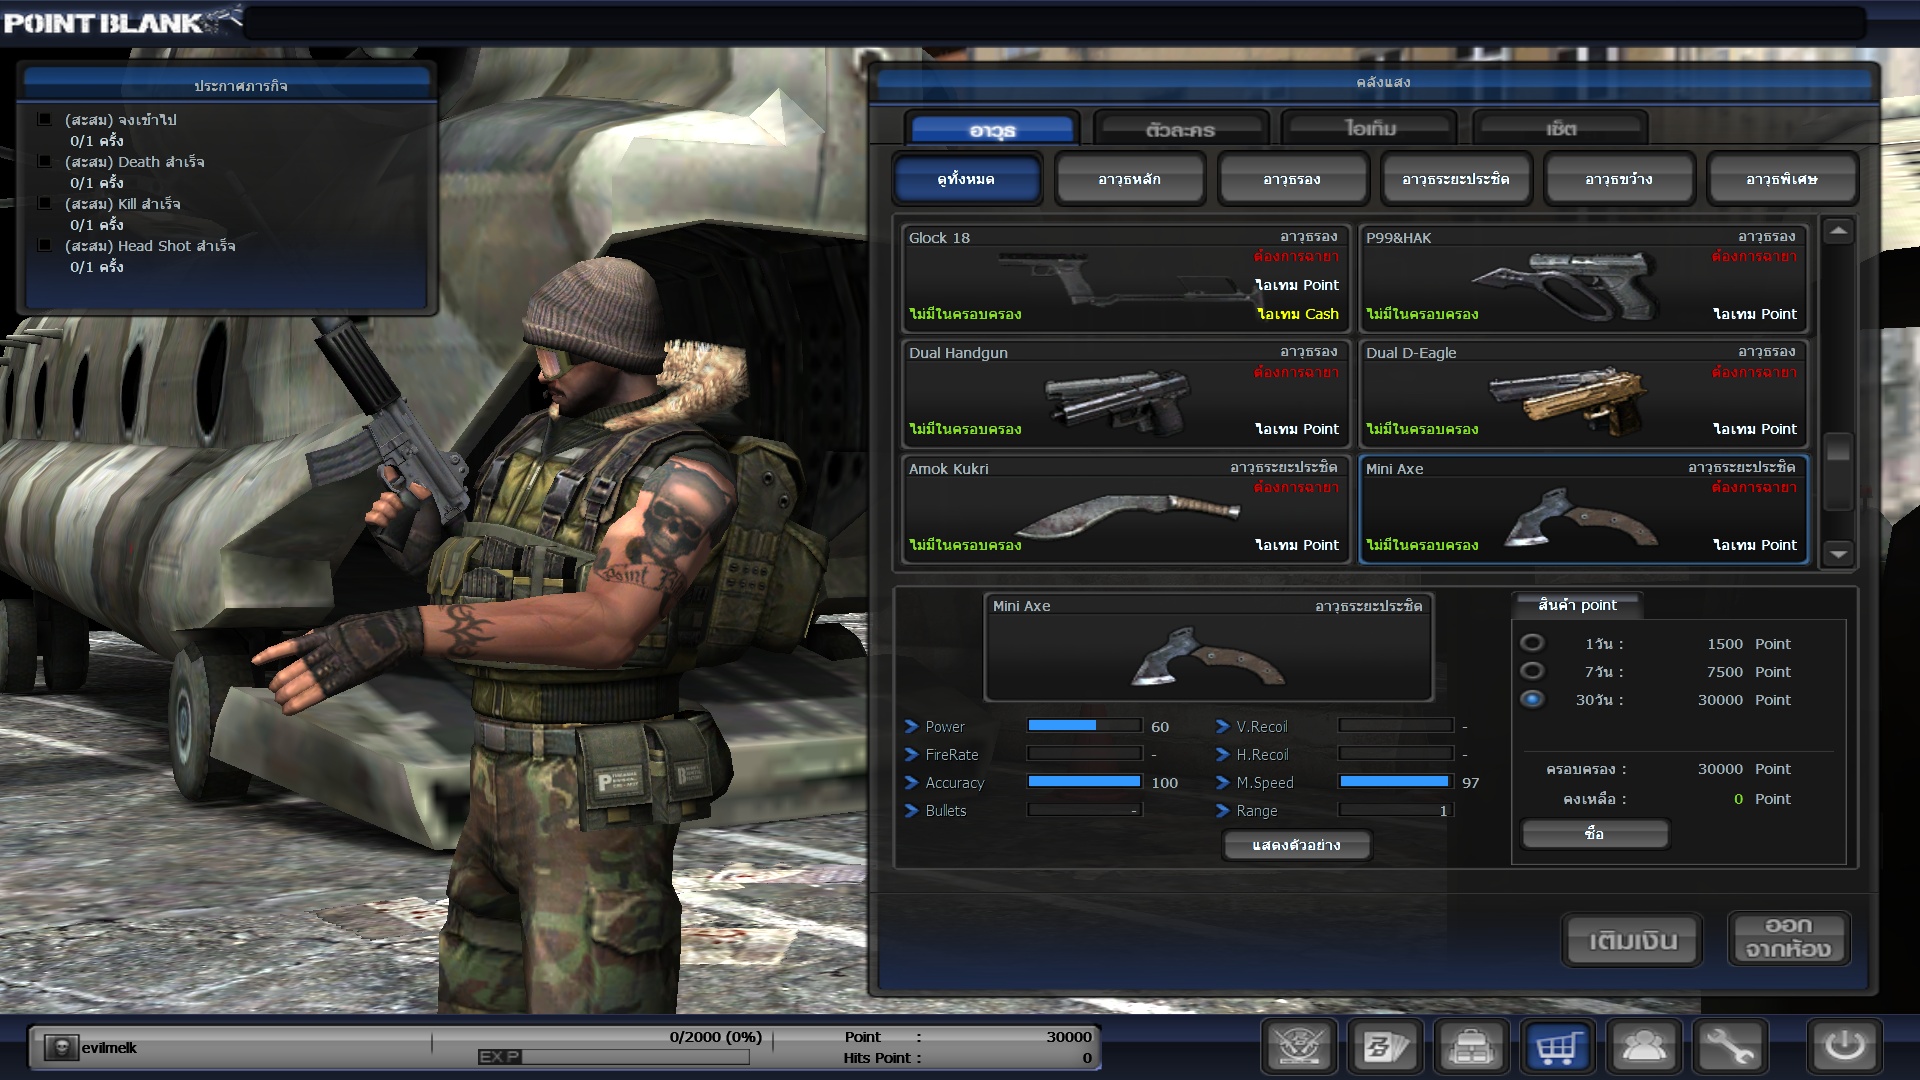This screenshot has height=1080, width=1920.
Task: Open the PB mission cards icon
Action: [x=1385, y=1047]
